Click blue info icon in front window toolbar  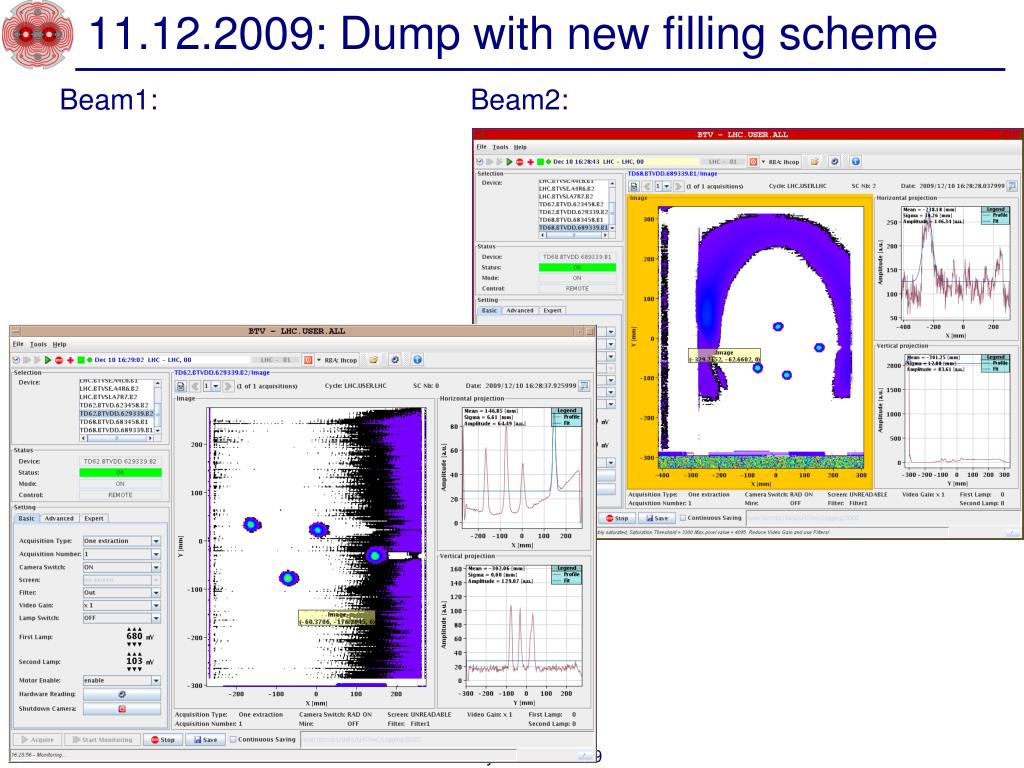(x=417, y=360)
